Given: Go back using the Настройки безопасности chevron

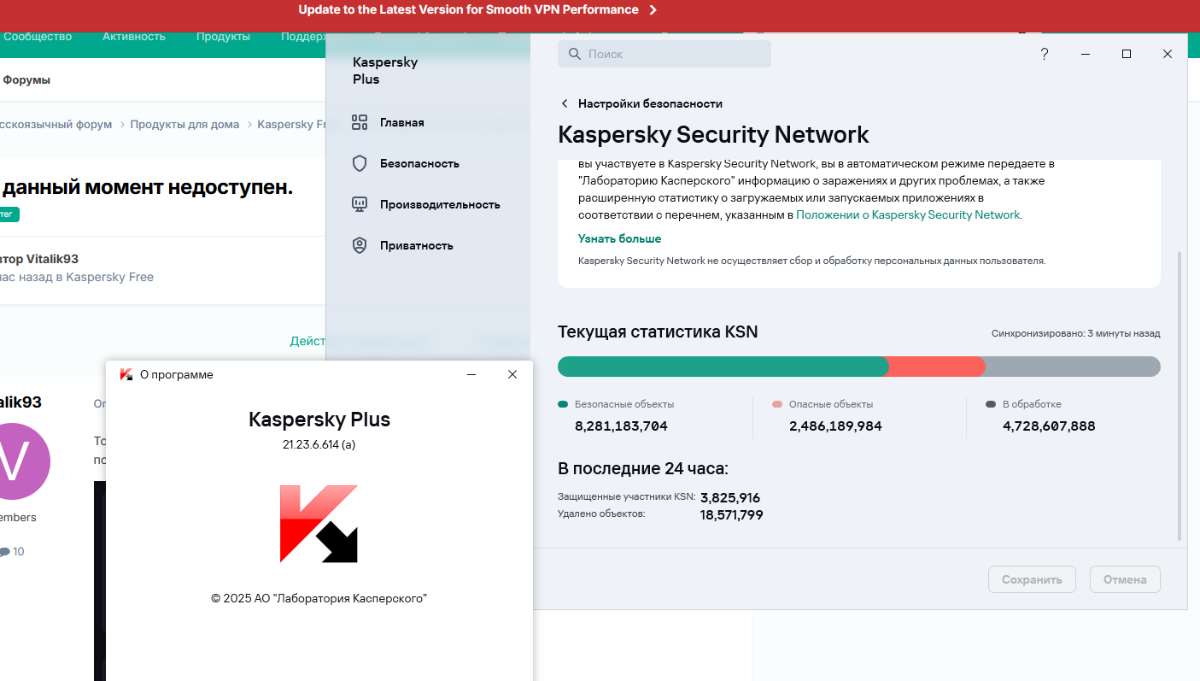Looking at the screenshot, I should 565,103.
